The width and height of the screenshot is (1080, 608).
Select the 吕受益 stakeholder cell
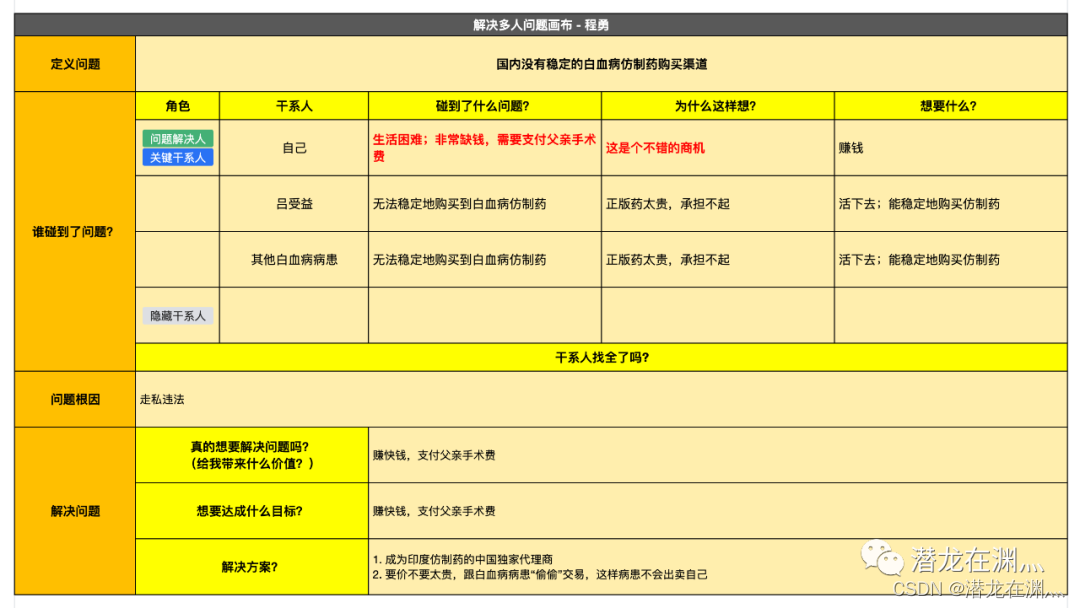[x=294, y=204]
